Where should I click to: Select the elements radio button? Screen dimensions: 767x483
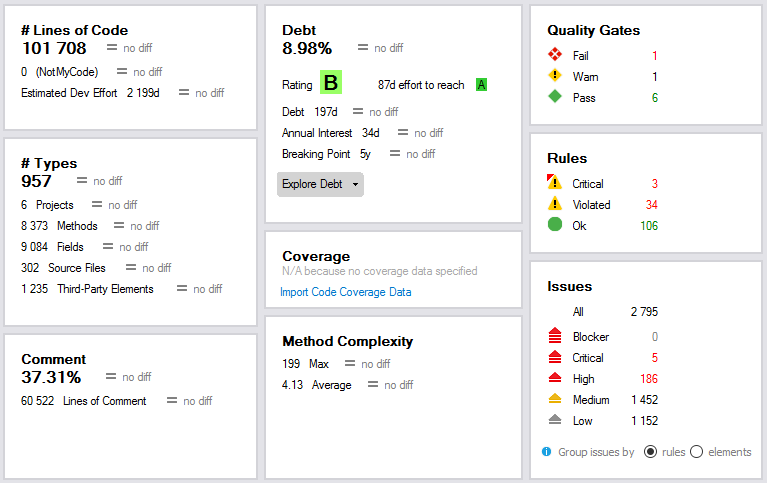coord(697,452)
